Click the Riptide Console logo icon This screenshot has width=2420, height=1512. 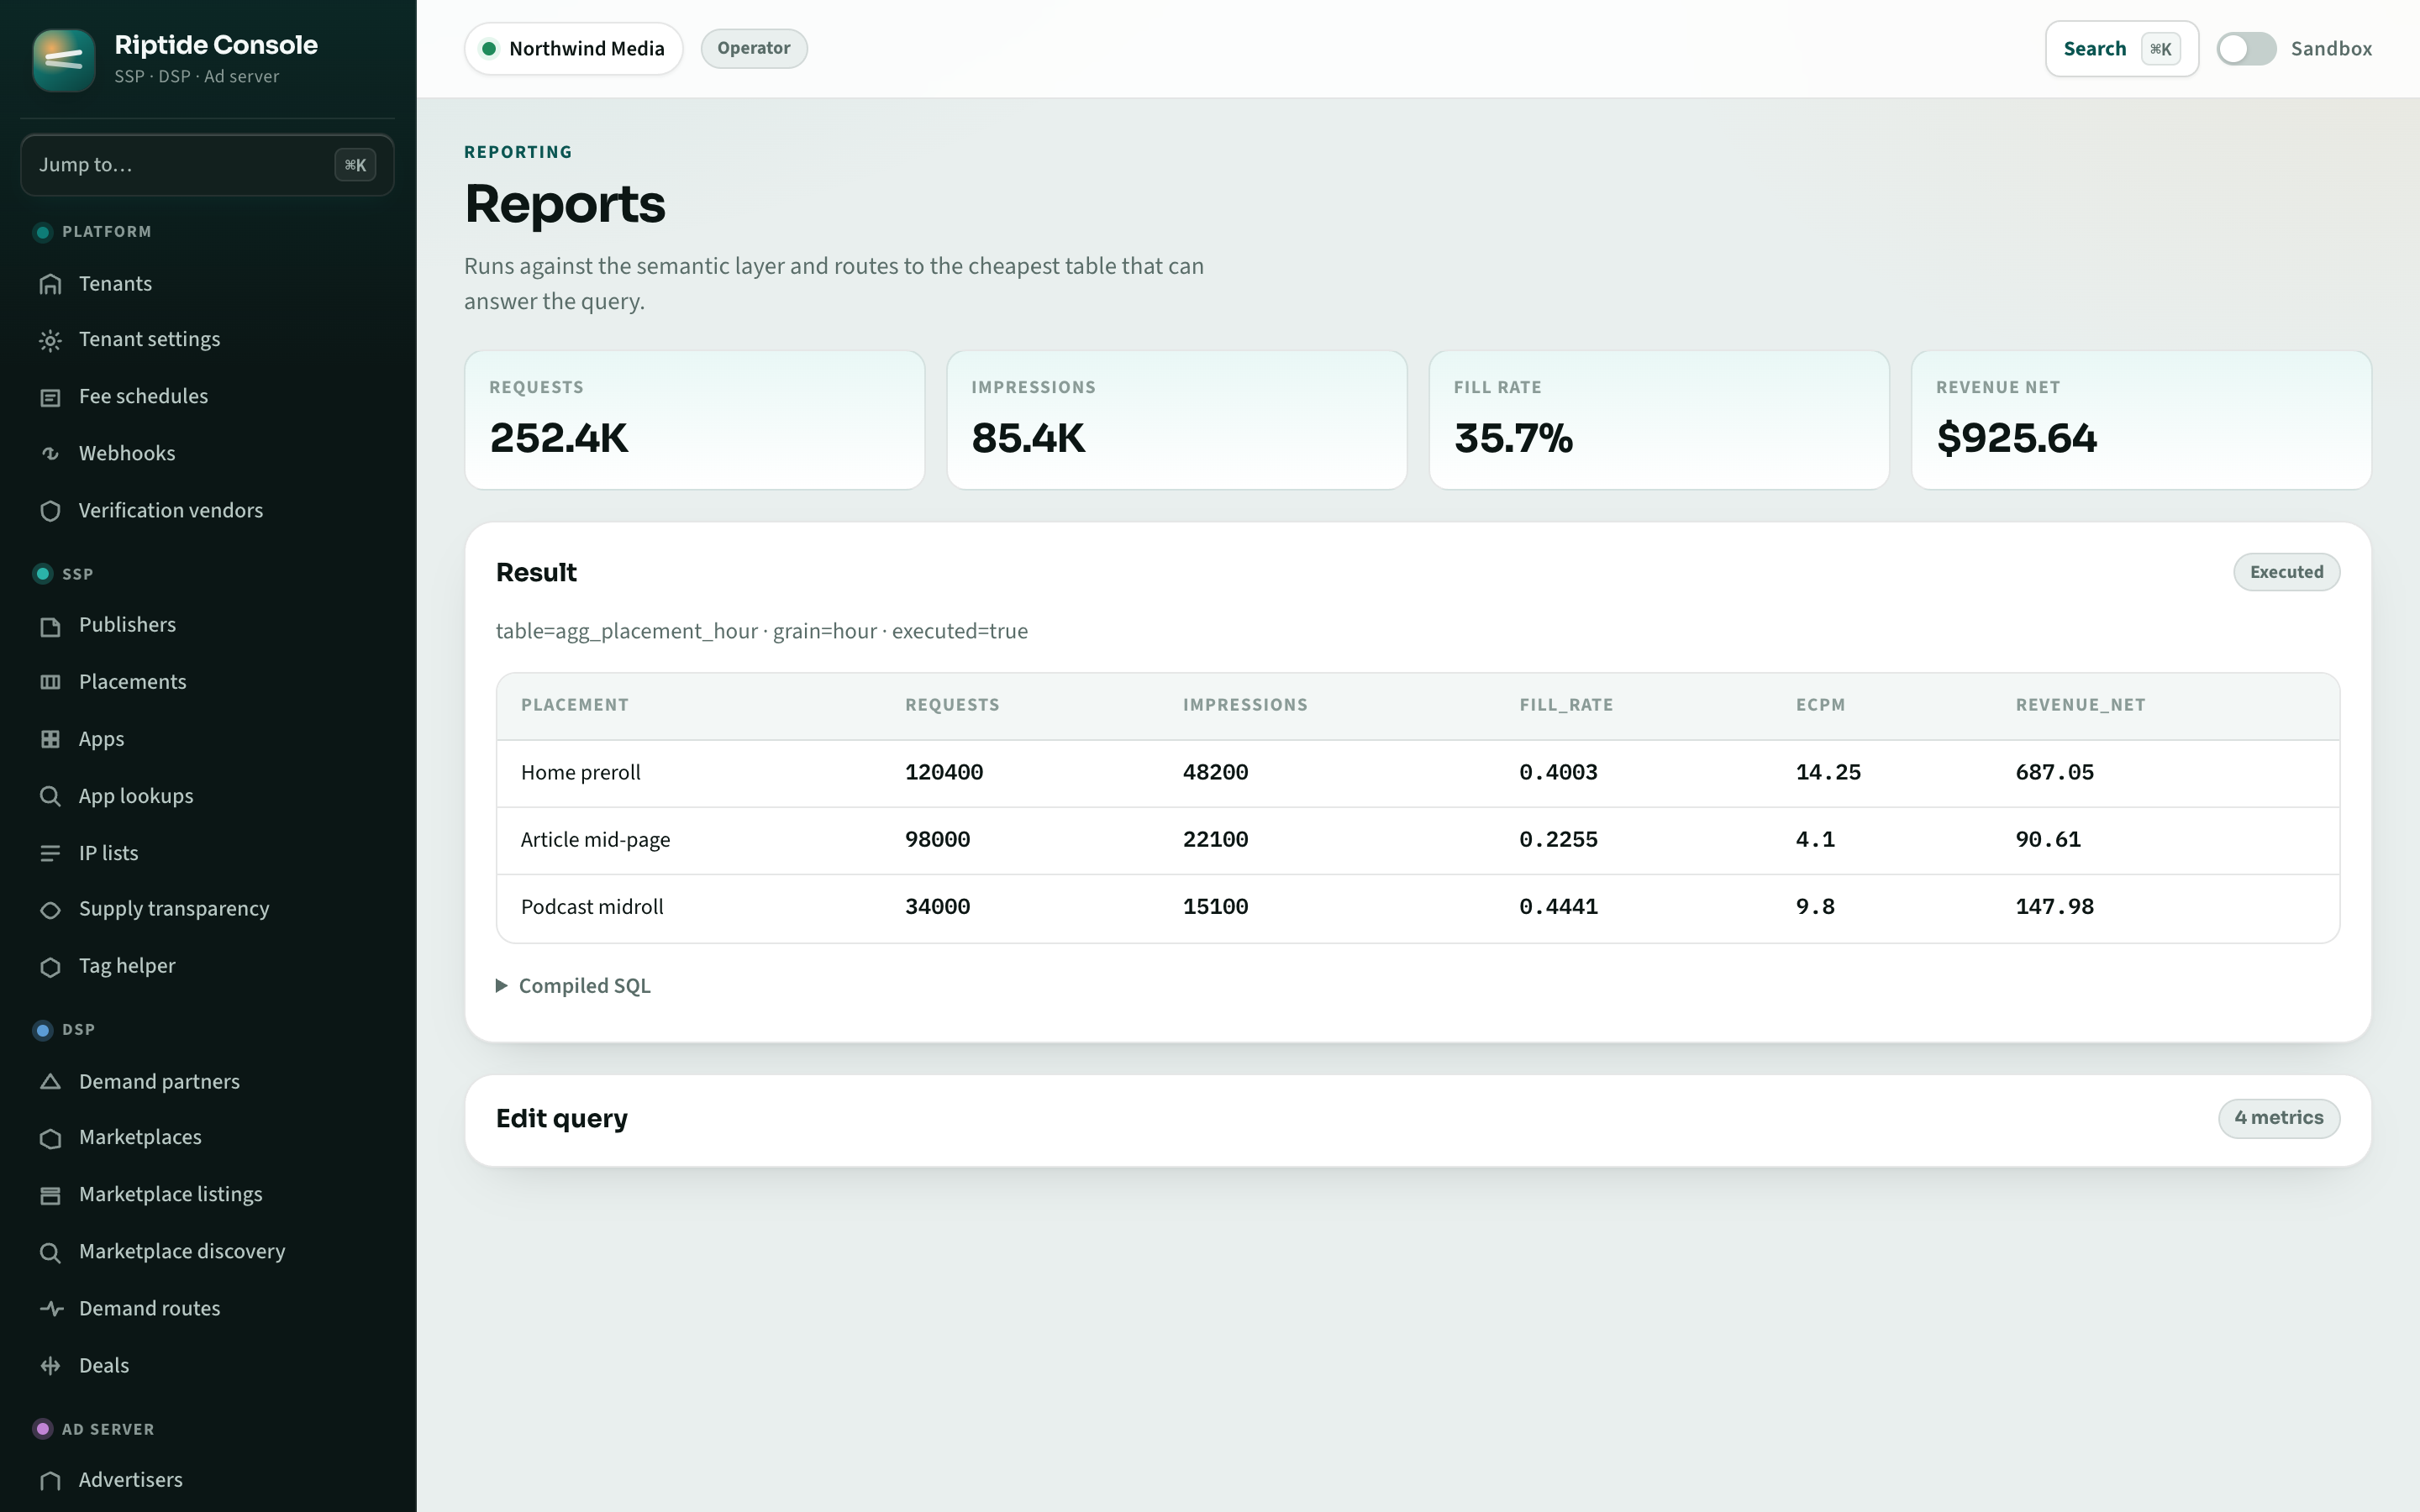click(x=64, y=60)
